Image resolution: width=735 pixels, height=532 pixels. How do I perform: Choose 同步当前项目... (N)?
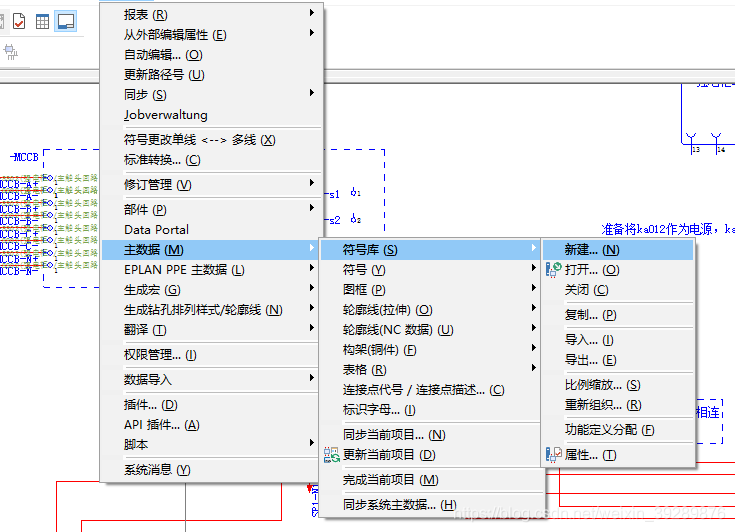(430, 435)
